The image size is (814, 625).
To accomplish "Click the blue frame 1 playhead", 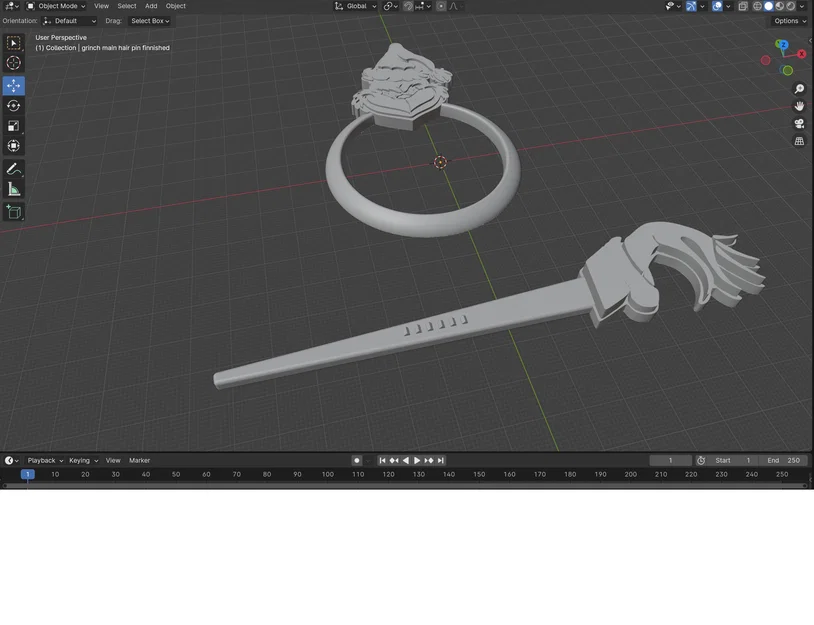I will point(28,474).
